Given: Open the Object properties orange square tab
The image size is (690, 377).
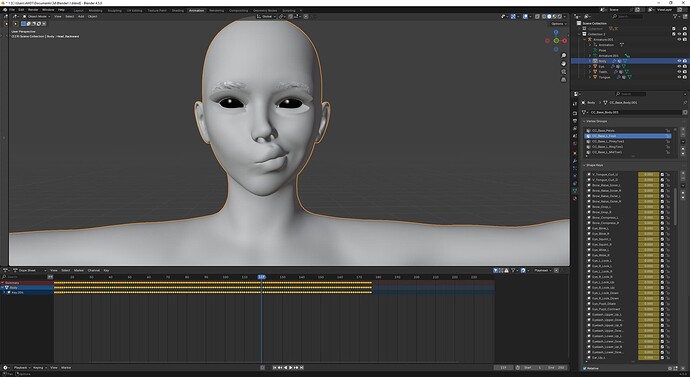Looking at the screenshot, I should coord(575,153).
